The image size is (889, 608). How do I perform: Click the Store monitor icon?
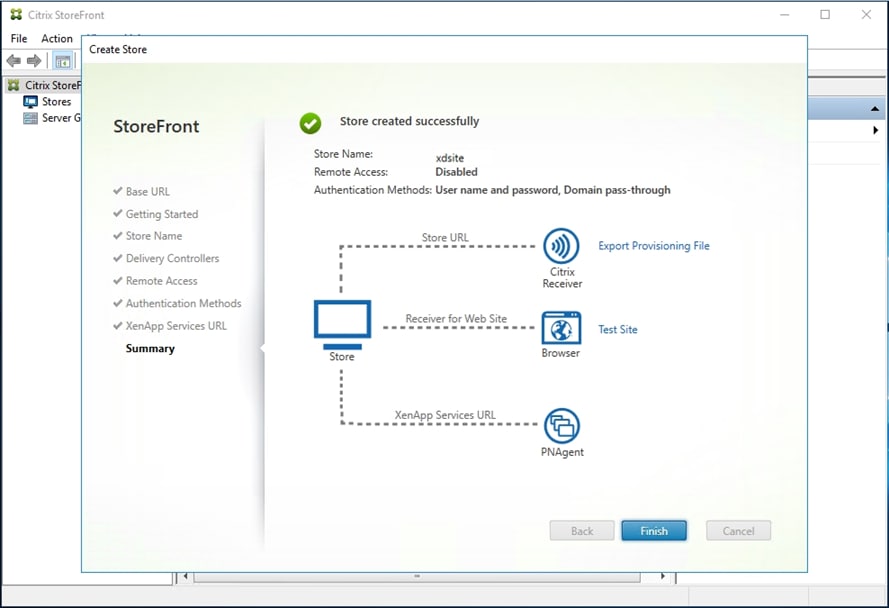(x=342, y=325)
